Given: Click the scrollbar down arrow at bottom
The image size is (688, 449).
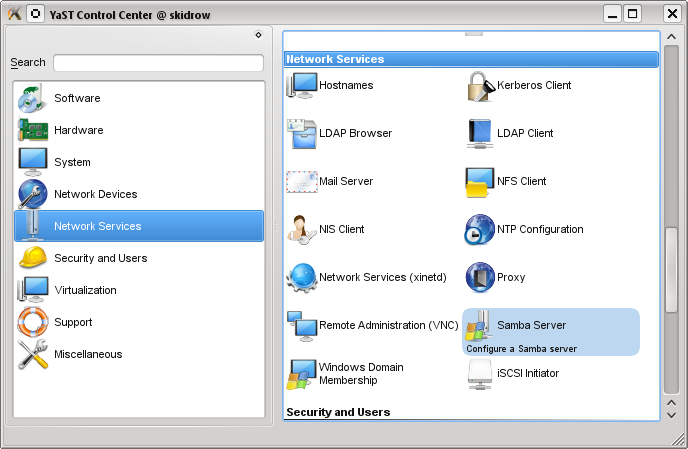Looking at the screenshot, I should point(671,415).
